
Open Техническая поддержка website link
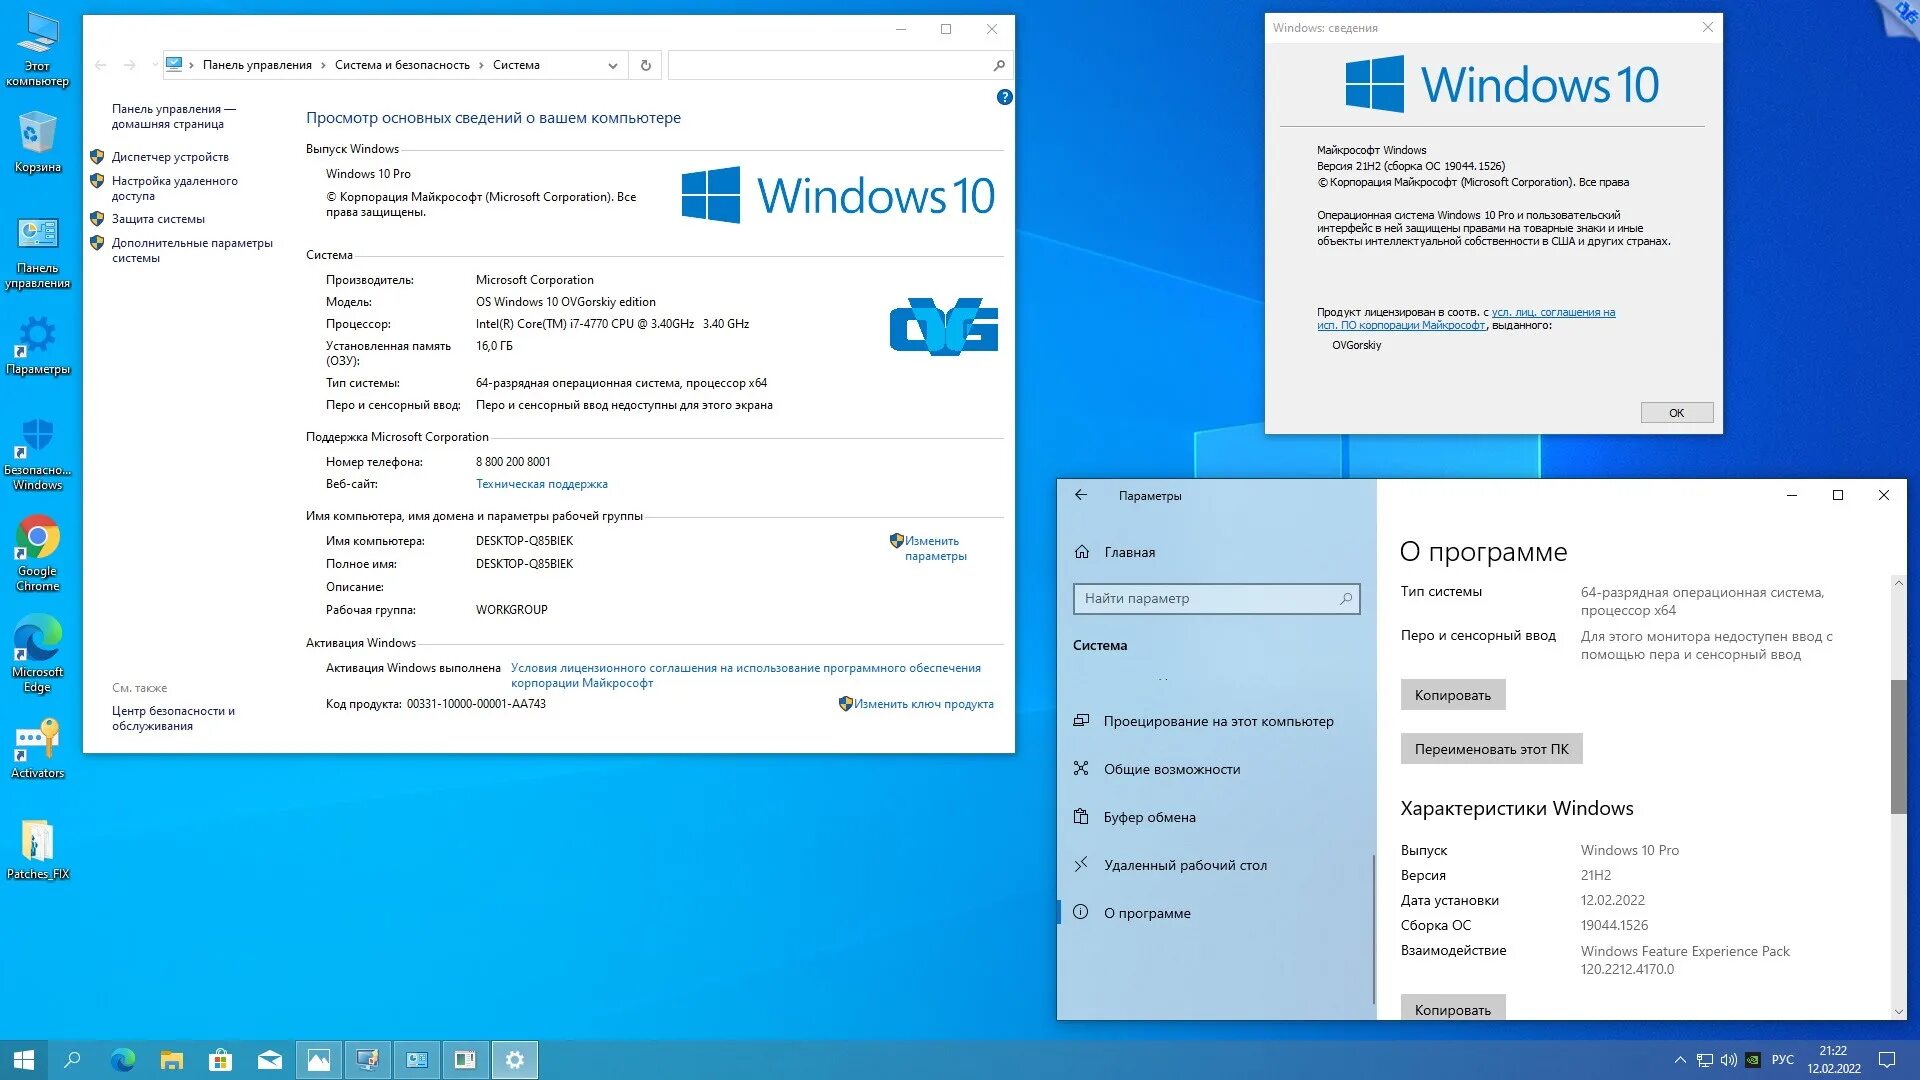(541, 484)
